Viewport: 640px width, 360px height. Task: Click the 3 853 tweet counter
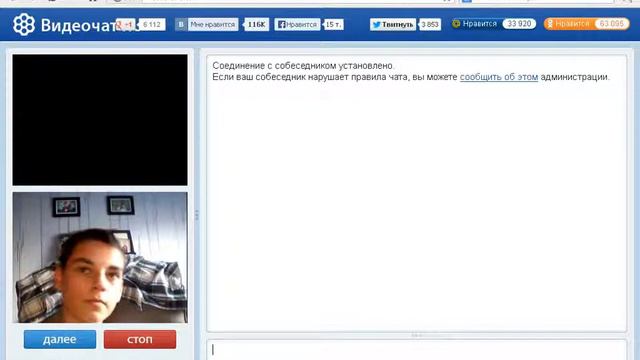430,24
